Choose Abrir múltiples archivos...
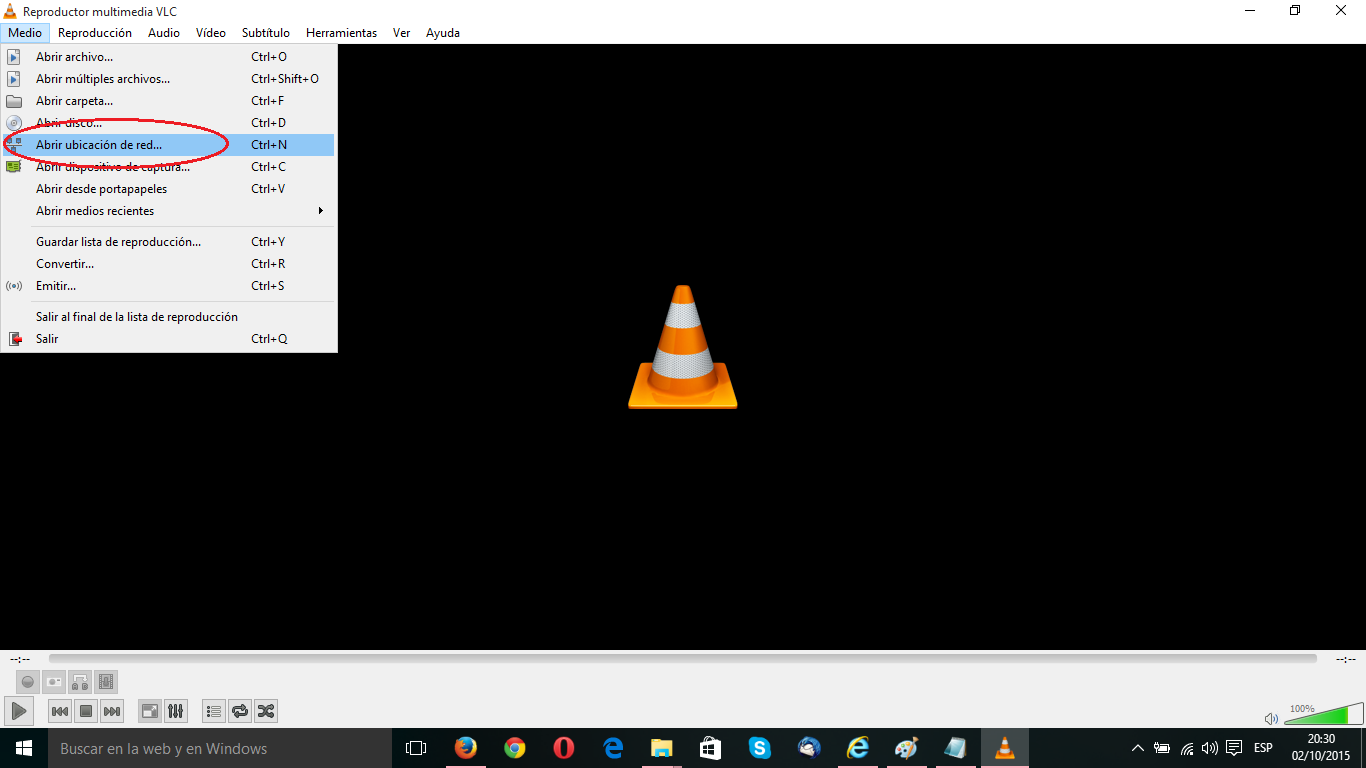Screen dimensions: 1366x768 click(169, 79)
